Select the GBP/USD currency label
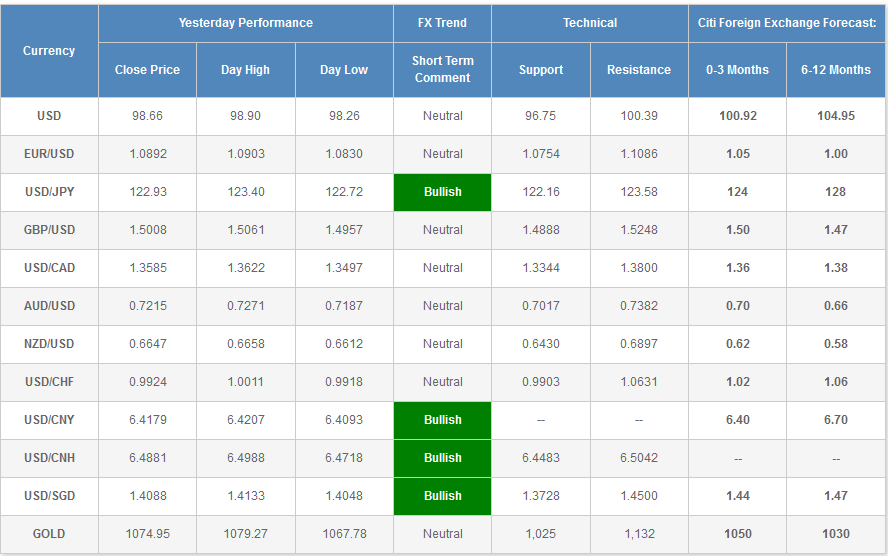The width and height of the screenshot is (889, 556). click(x=49, y=230)
